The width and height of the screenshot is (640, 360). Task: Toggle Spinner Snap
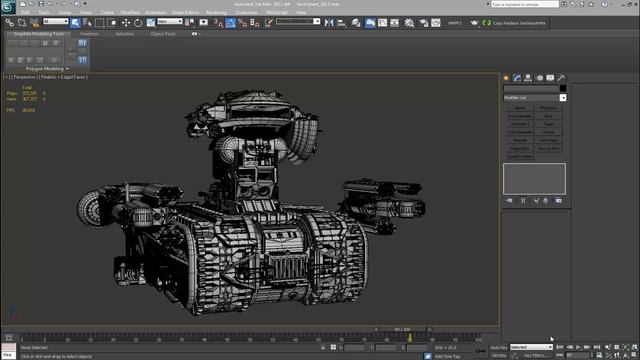pos(255,23)
